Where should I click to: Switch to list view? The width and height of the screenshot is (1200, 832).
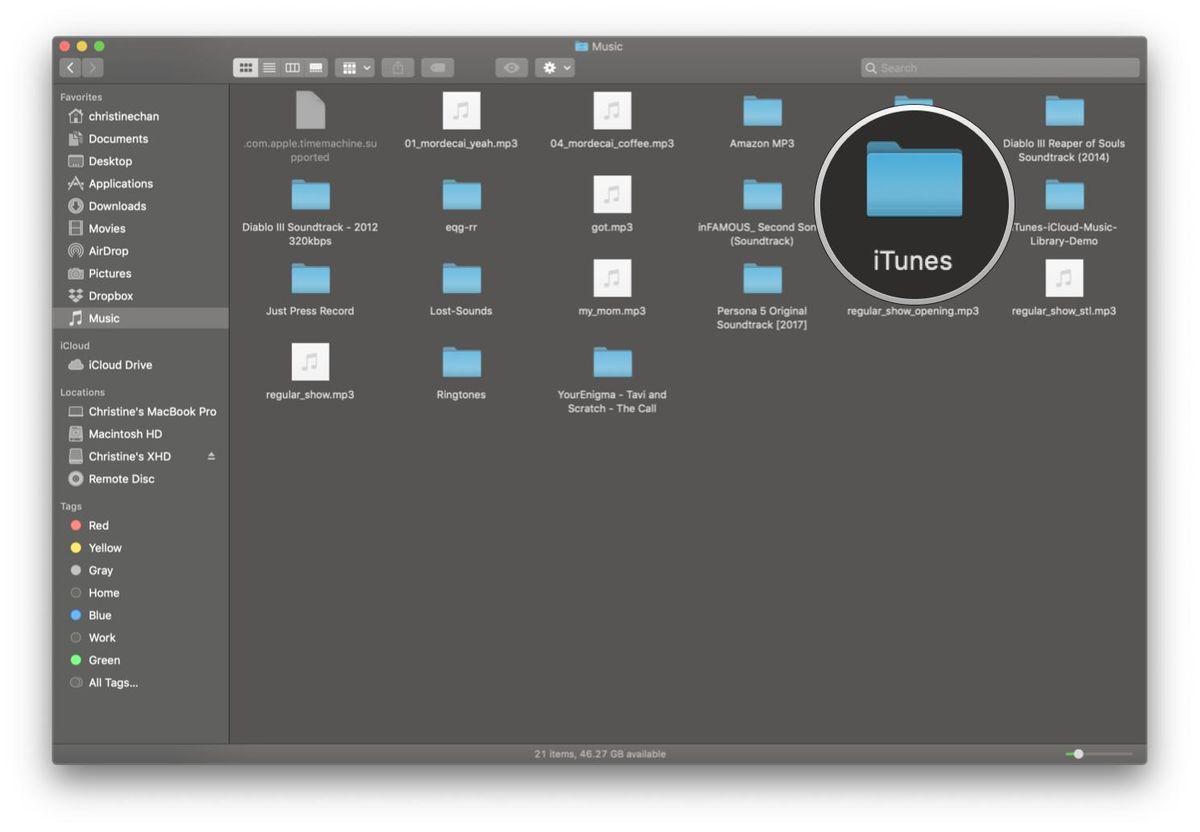coord(269,67)
